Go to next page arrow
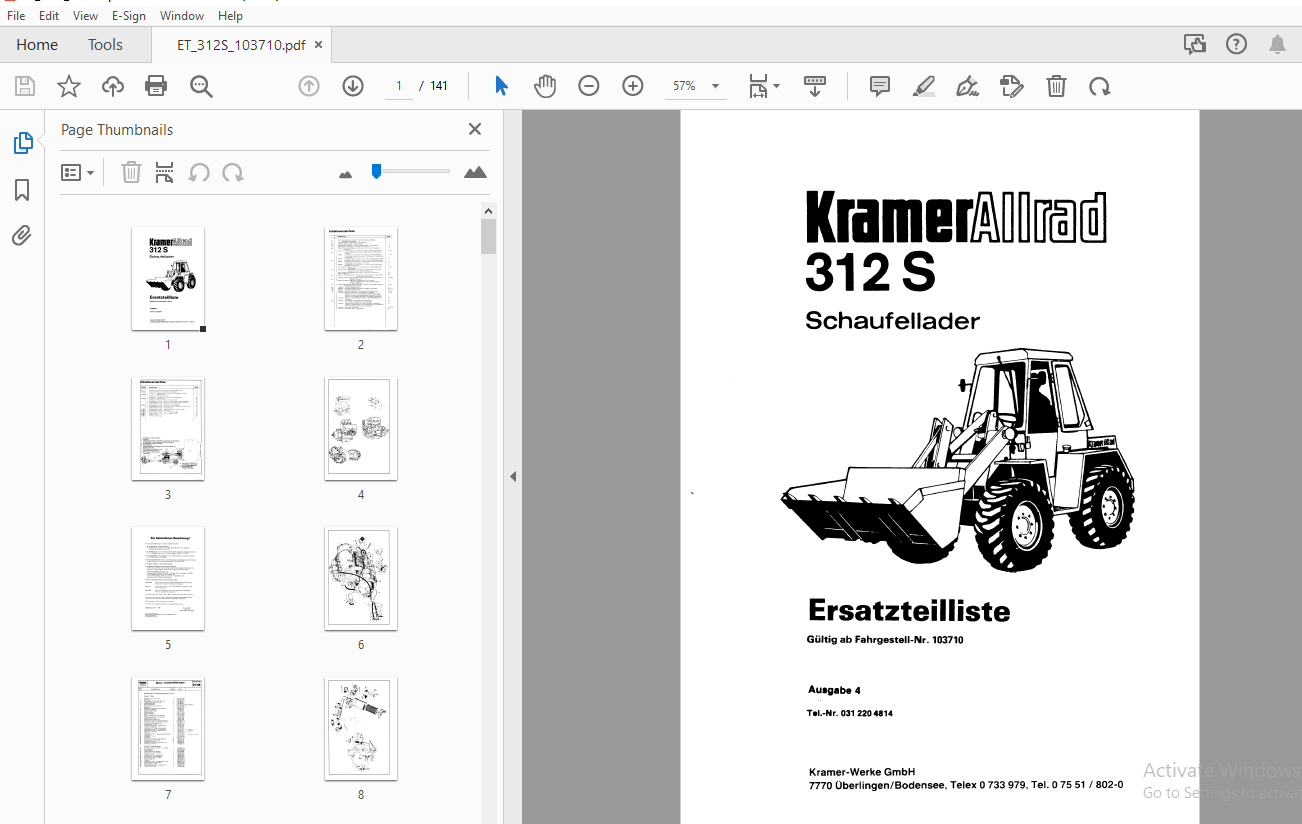The width and height of the screenshot is (1302, 824). click(x=353, y=86)
